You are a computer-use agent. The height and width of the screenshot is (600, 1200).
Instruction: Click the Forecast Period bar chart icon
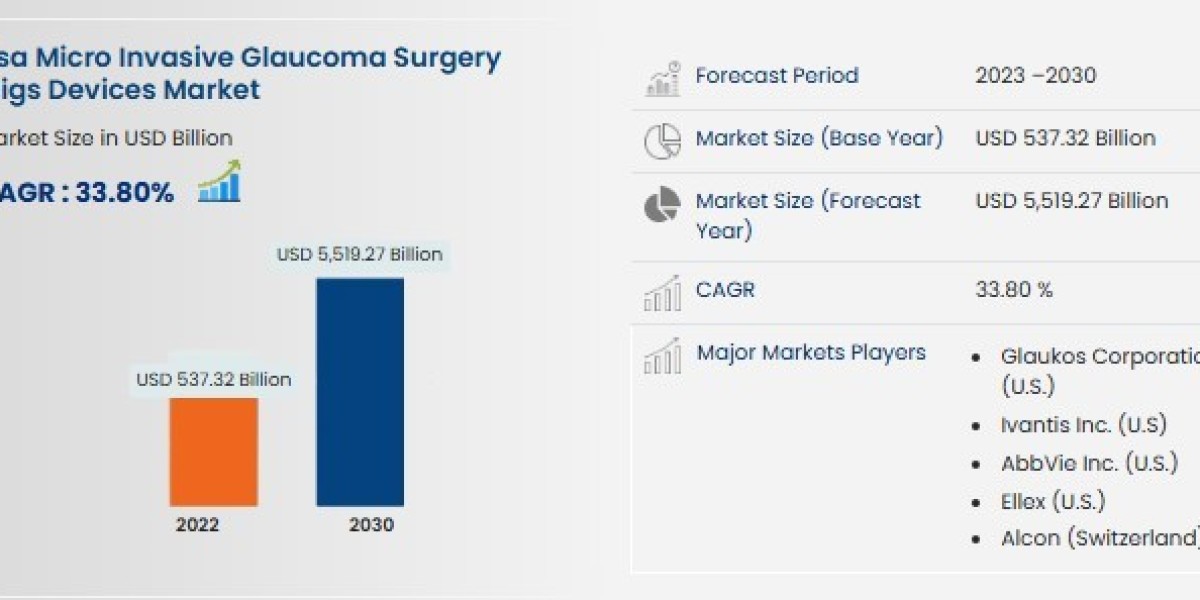click(x=663, y=79)
